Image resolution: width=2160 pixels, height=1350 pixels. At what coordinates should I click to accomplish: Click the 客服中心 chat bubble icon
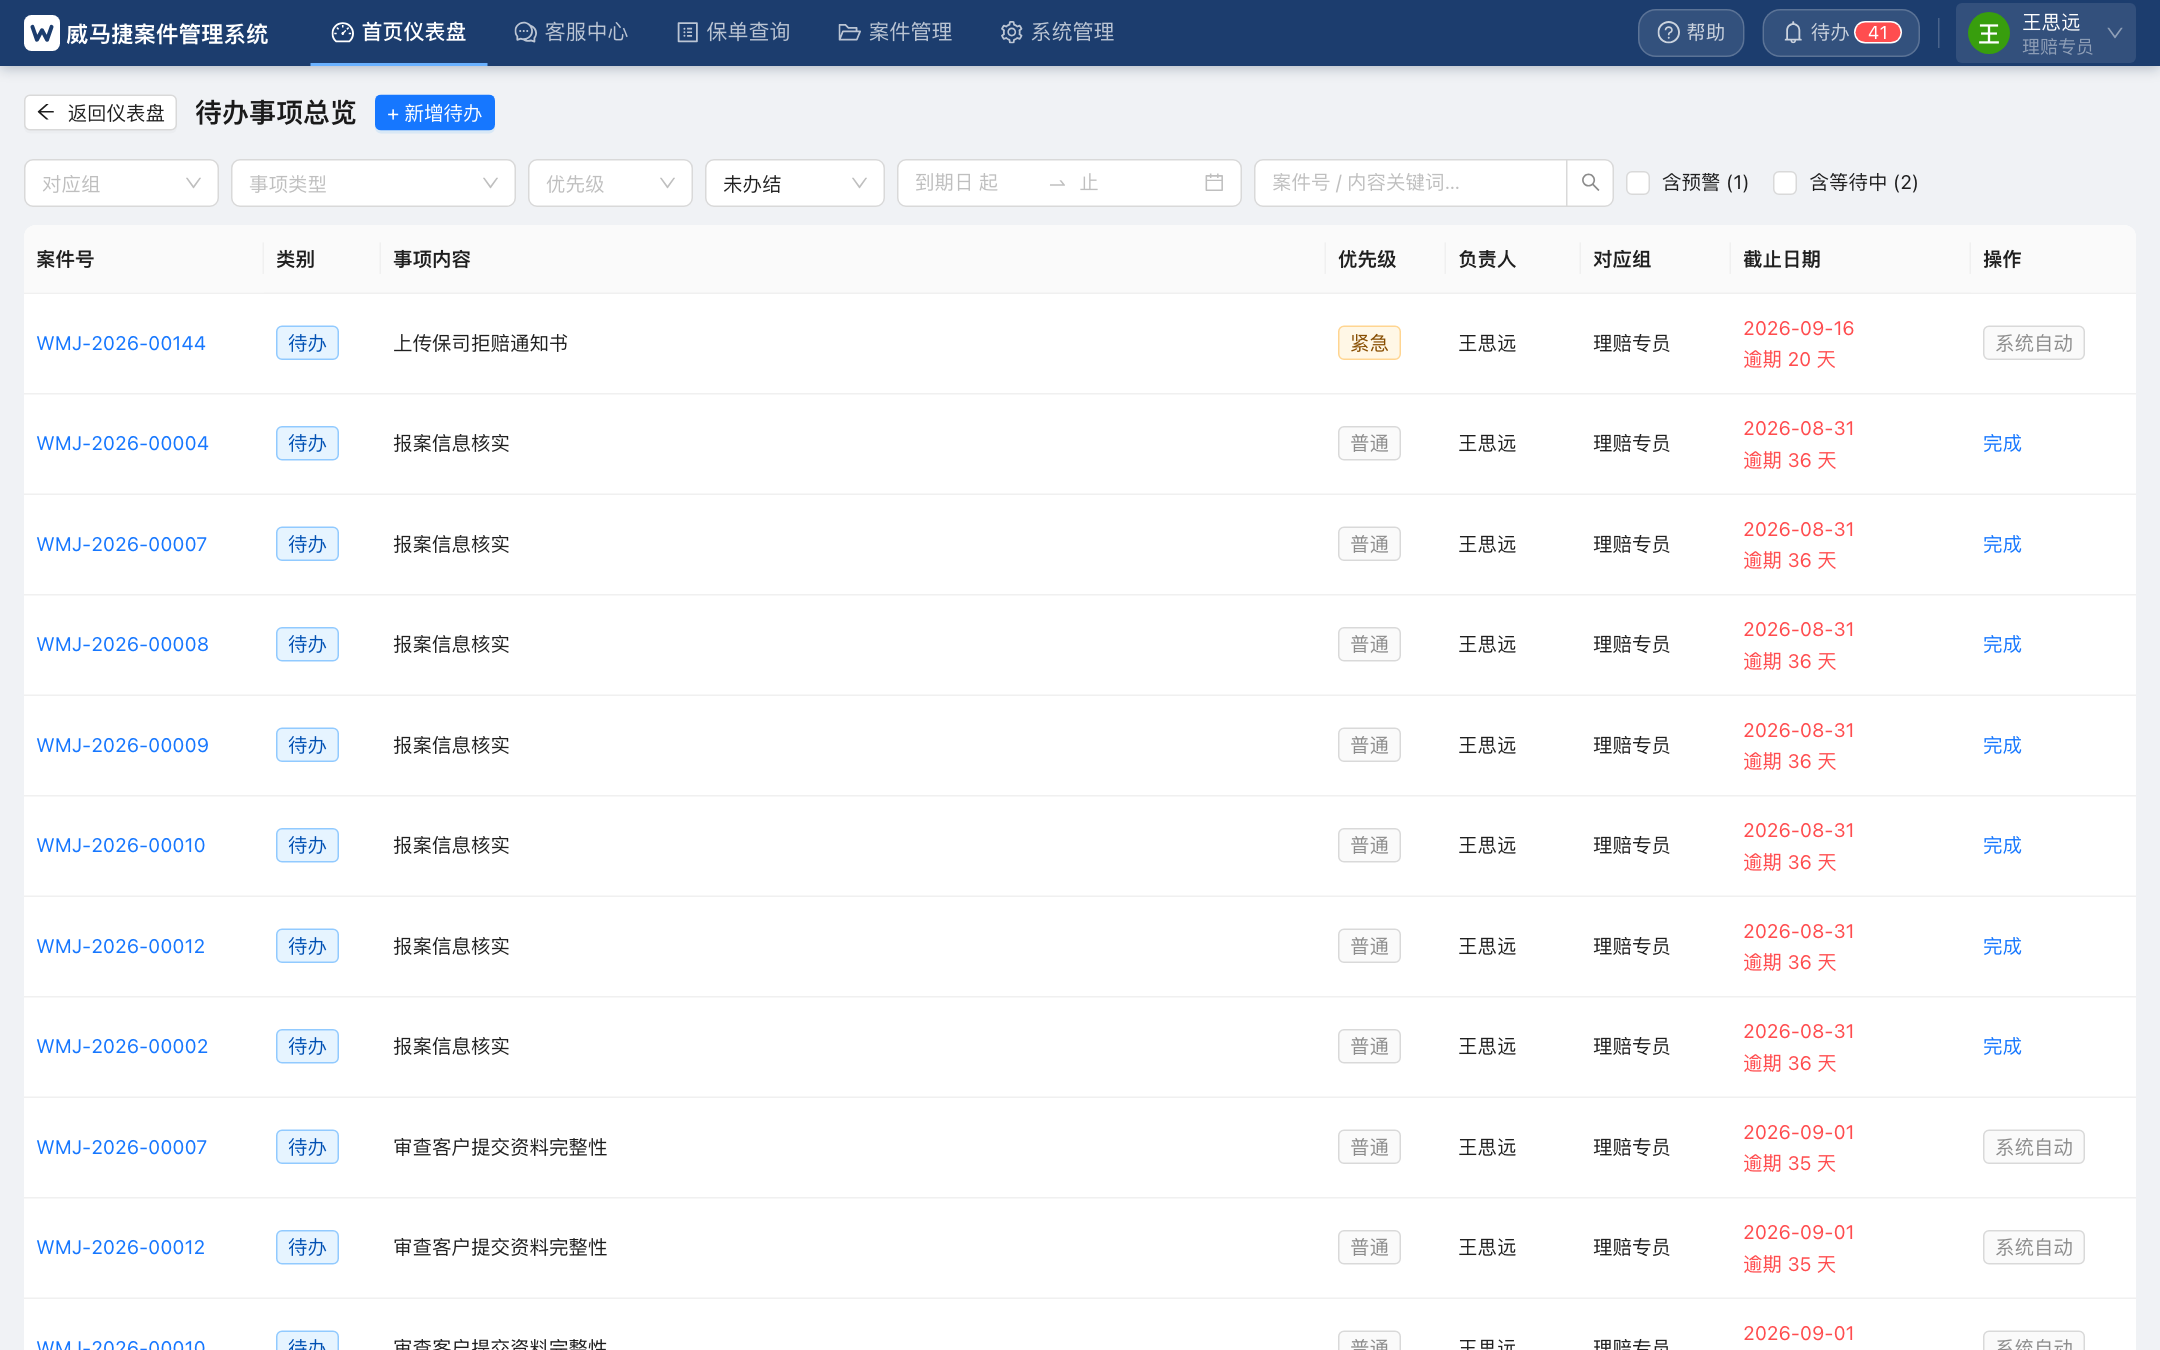(525, 33)
